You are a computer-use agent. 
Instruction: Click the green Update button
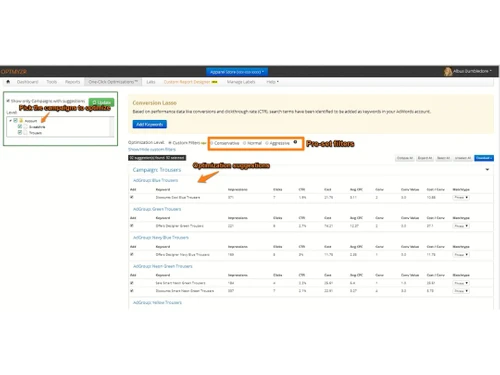[x=101, y=102]
